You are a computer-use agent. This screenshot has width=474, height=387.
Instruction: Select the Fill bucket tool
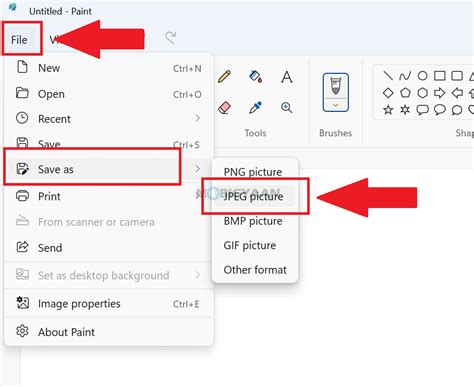tap(256, 76)
